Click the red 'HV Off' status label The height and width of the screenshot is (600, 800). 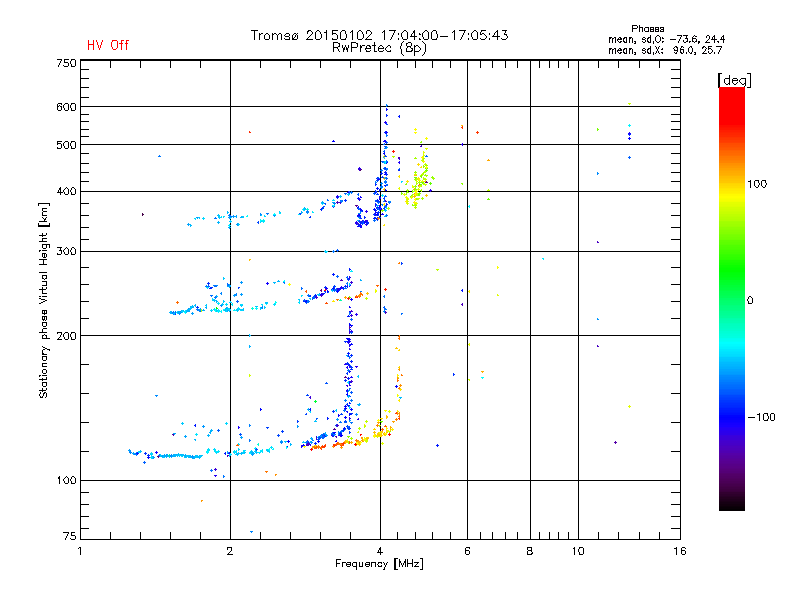(x=108, y=45)
